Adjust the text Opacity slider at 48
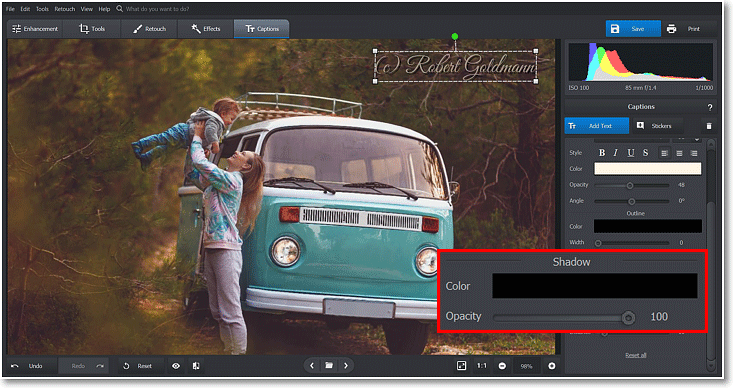 tap(632, 186)
